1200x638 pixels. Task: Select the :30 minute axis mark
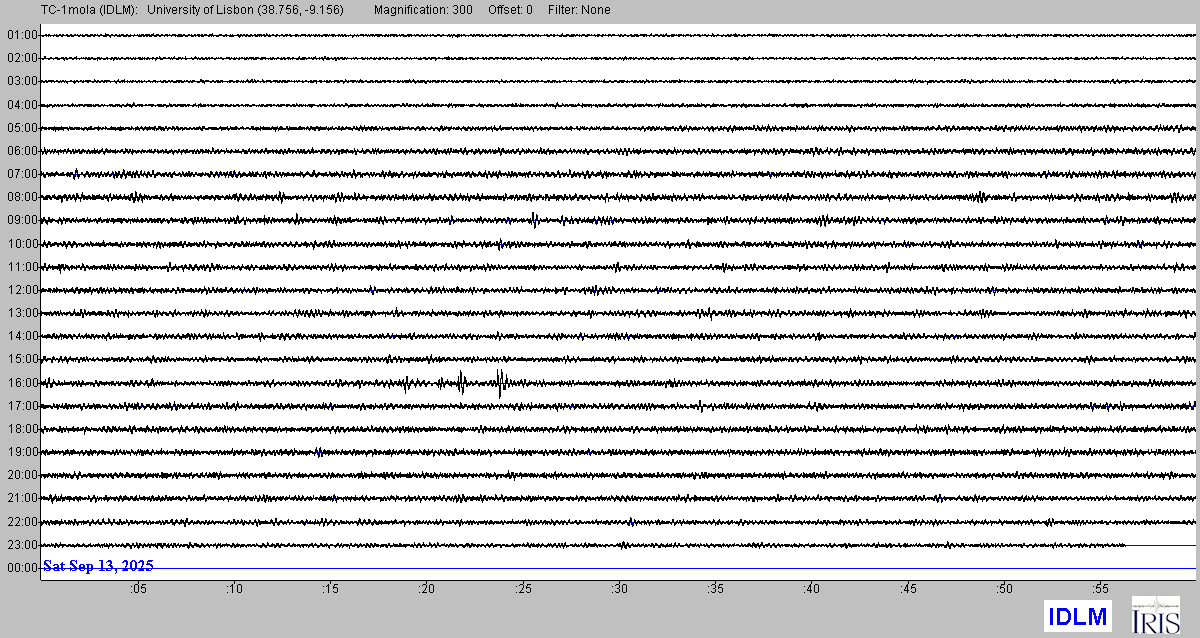point(619,590)
